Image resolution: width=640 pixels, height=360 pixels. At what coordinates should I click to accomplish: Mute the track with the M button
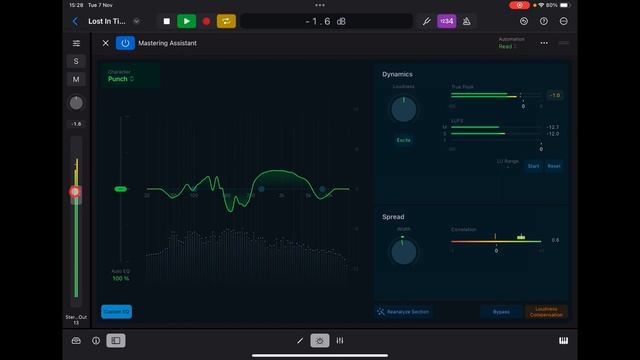click(x=76, y=79)
